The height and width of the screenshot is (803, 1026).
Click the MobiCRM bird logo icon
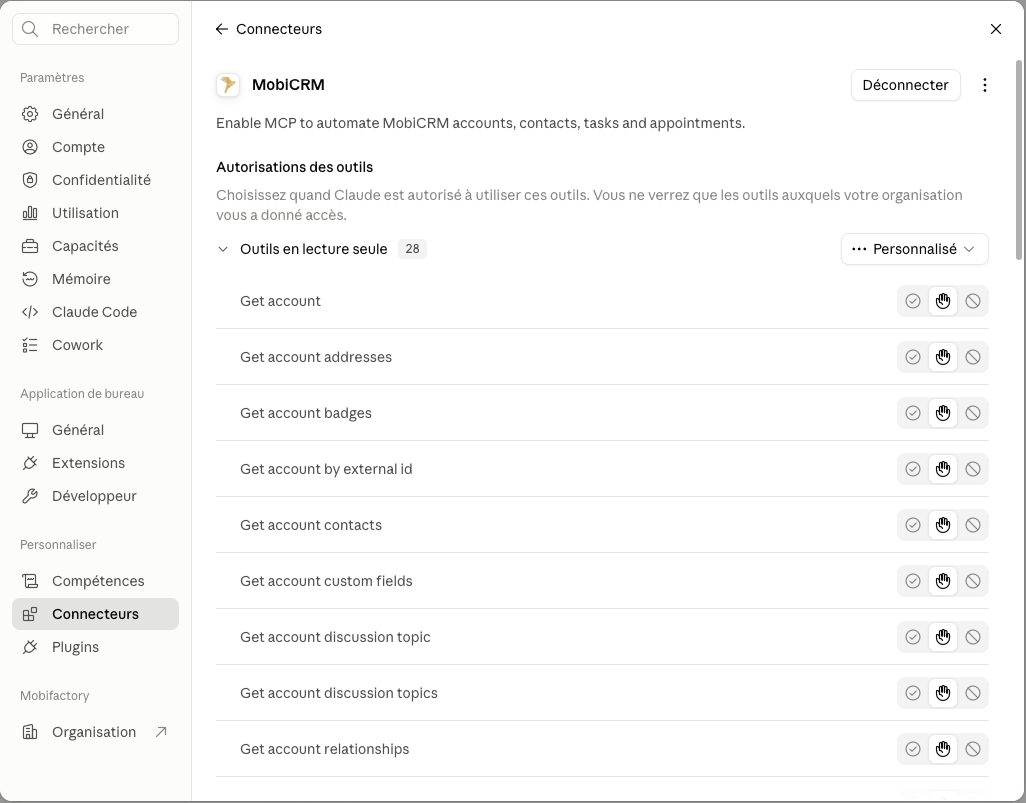tap(228, 85)
